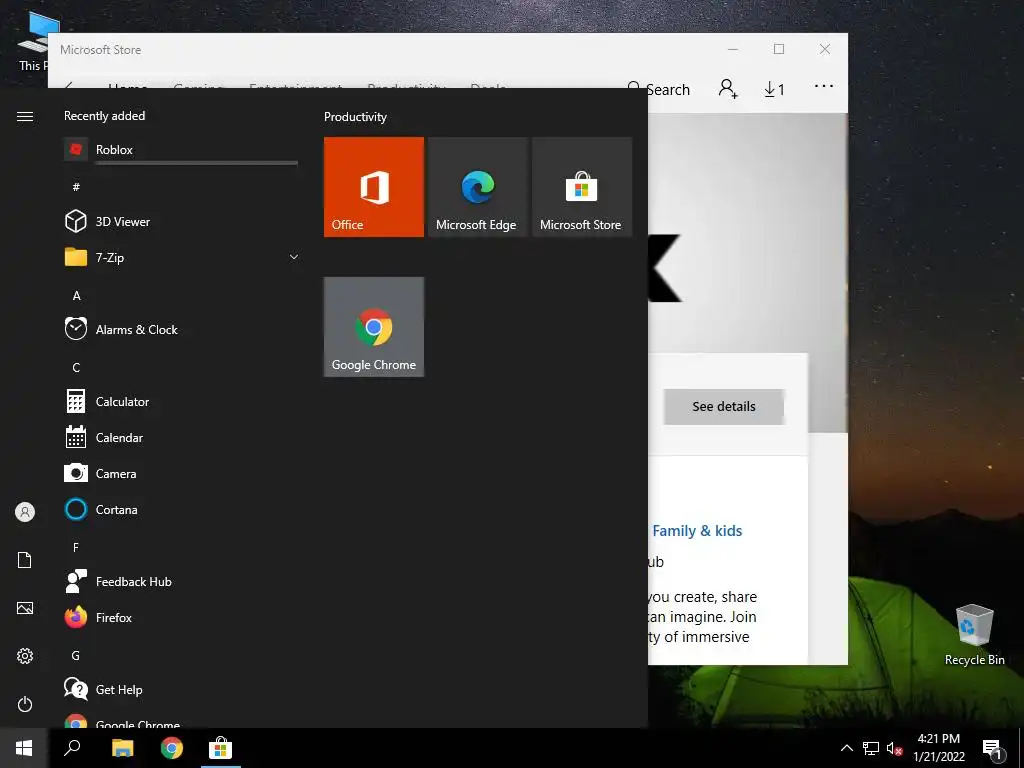Click the Recently added heading
This screenshot has height=768, width=1024.
(104, 116)
